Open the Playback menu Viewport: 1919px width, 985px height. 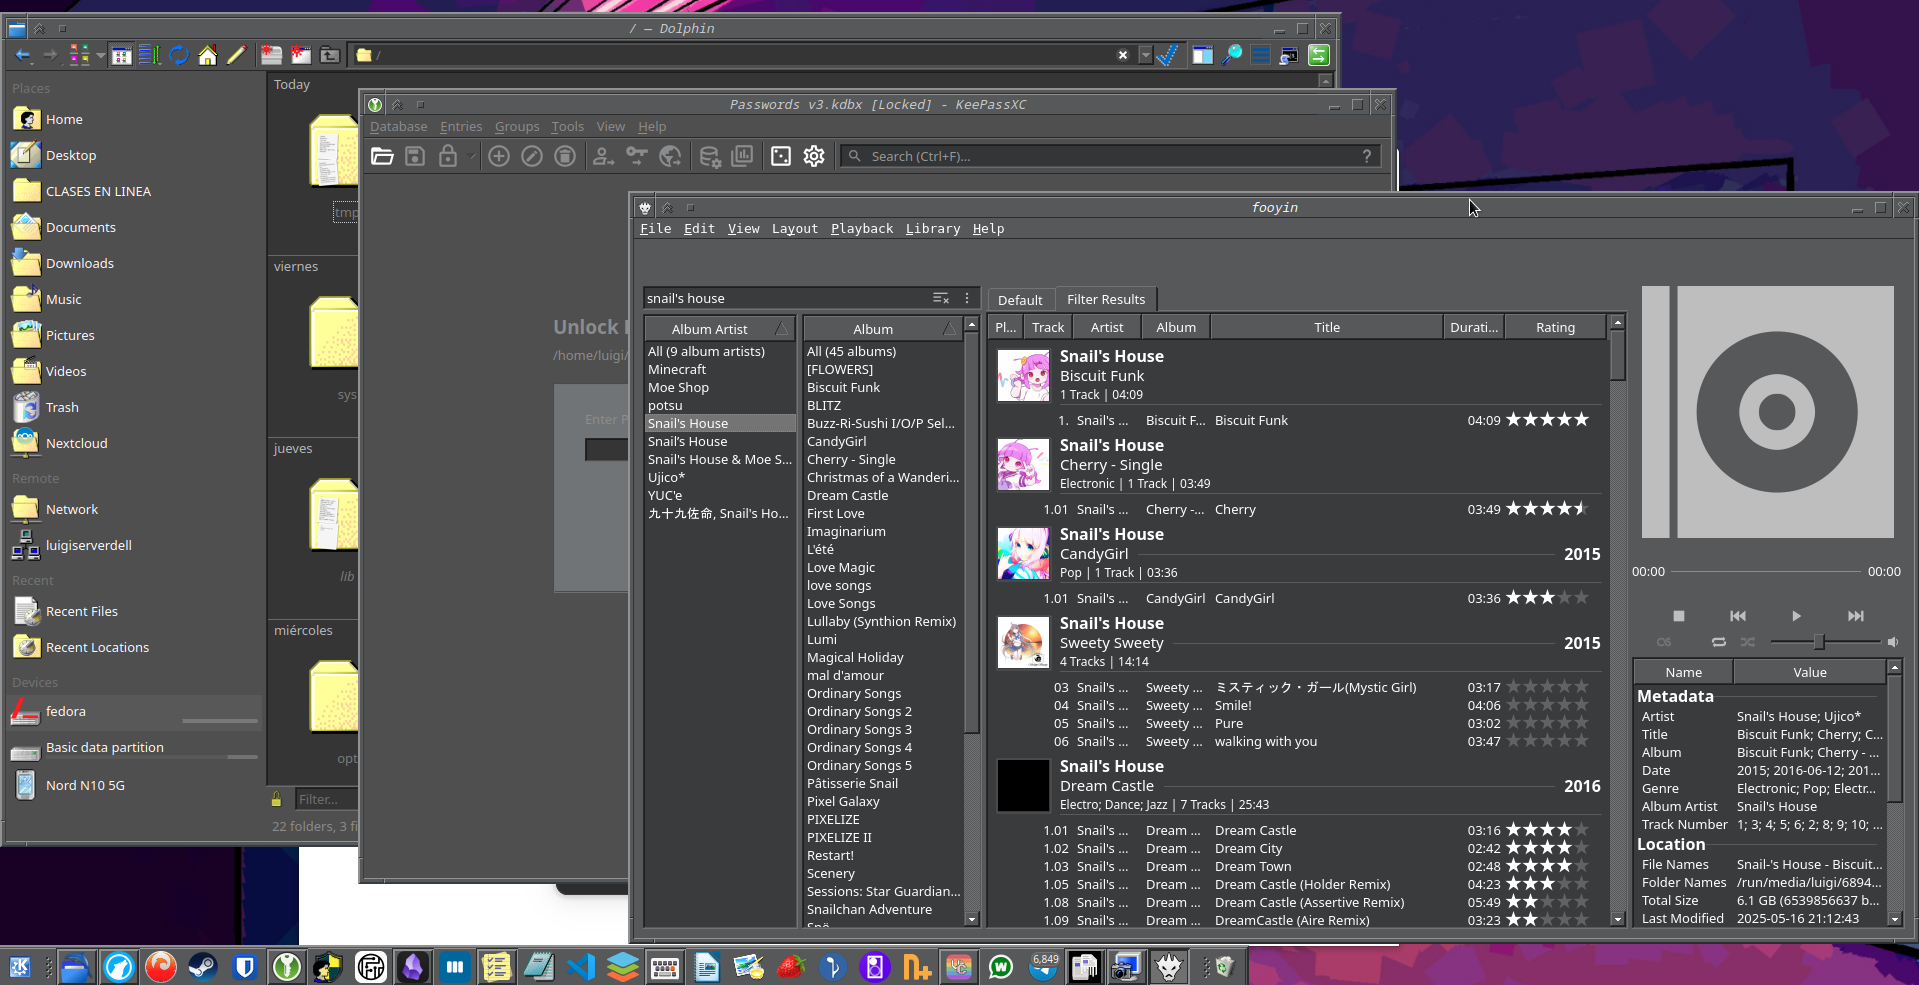coord(861,229)
